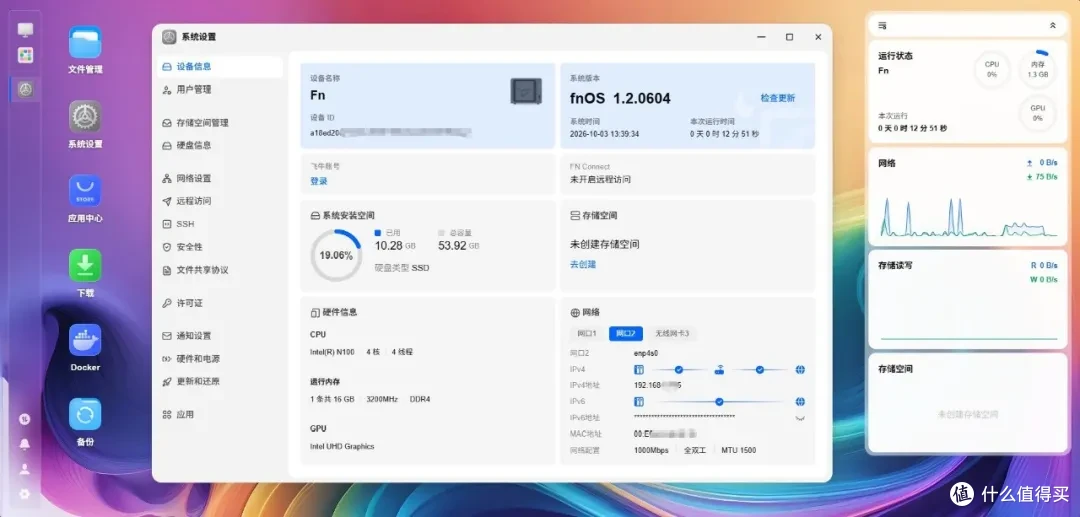The width and height of the screenshot is (1080, 517).
Task: Click the bottom gear icon in the dock
Action: [x=24, y=494]
